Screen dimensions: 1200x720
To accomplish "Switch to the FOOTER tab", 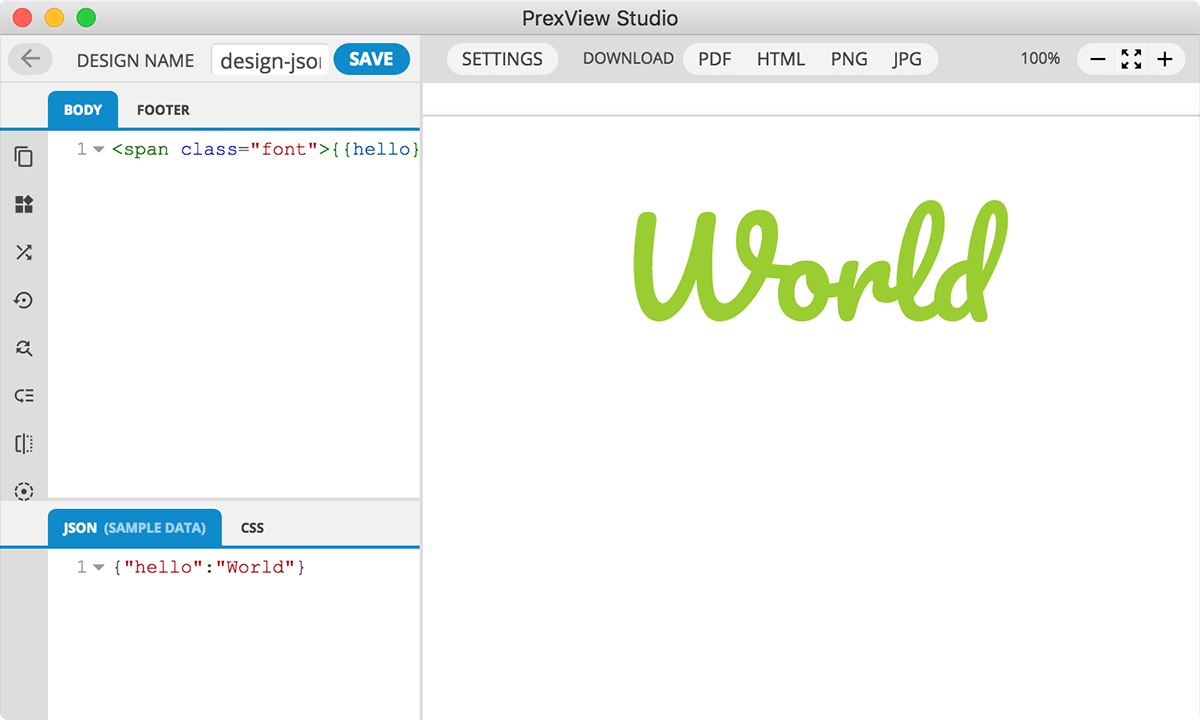I will click(x=163, y=109).
